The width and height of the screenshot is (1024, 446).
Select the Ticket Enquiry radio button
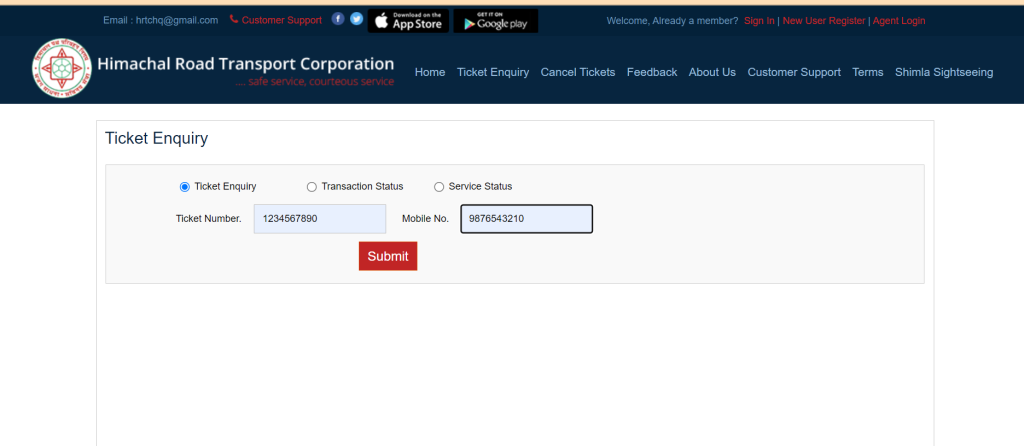point(184,187)
